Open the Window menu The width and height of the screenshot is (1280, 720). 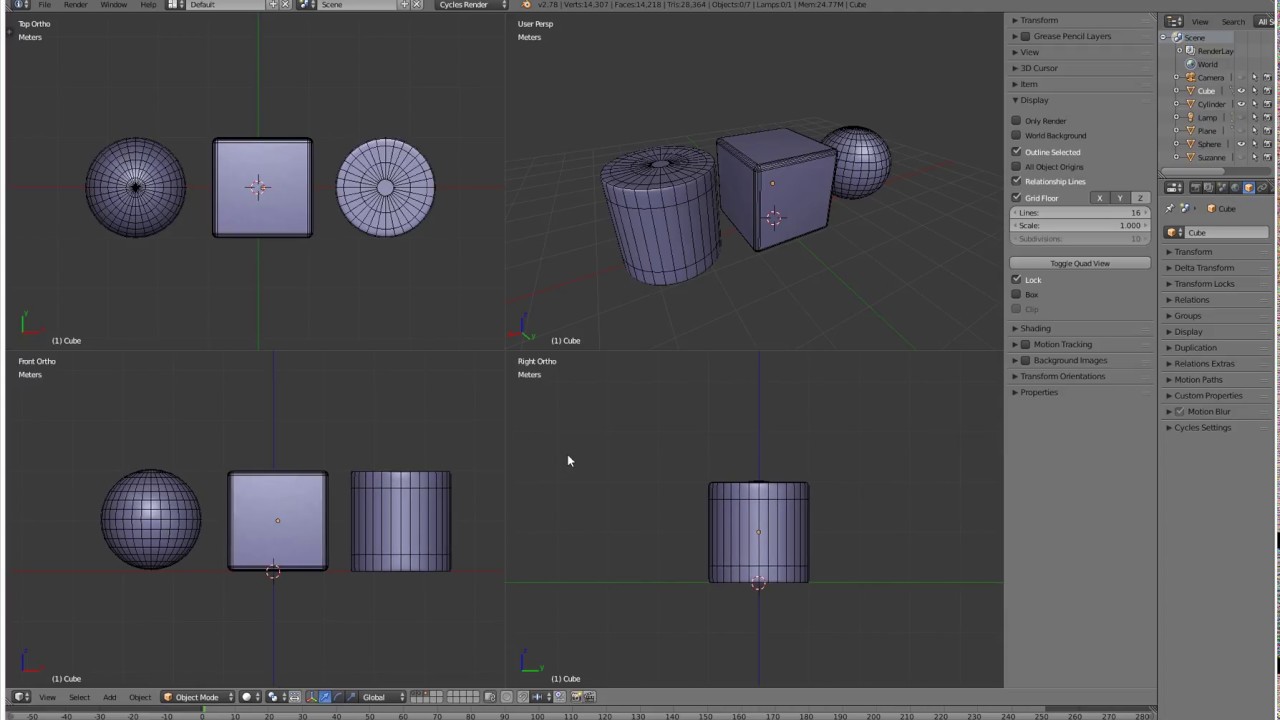pyautogui.click(x=113, y=4)
